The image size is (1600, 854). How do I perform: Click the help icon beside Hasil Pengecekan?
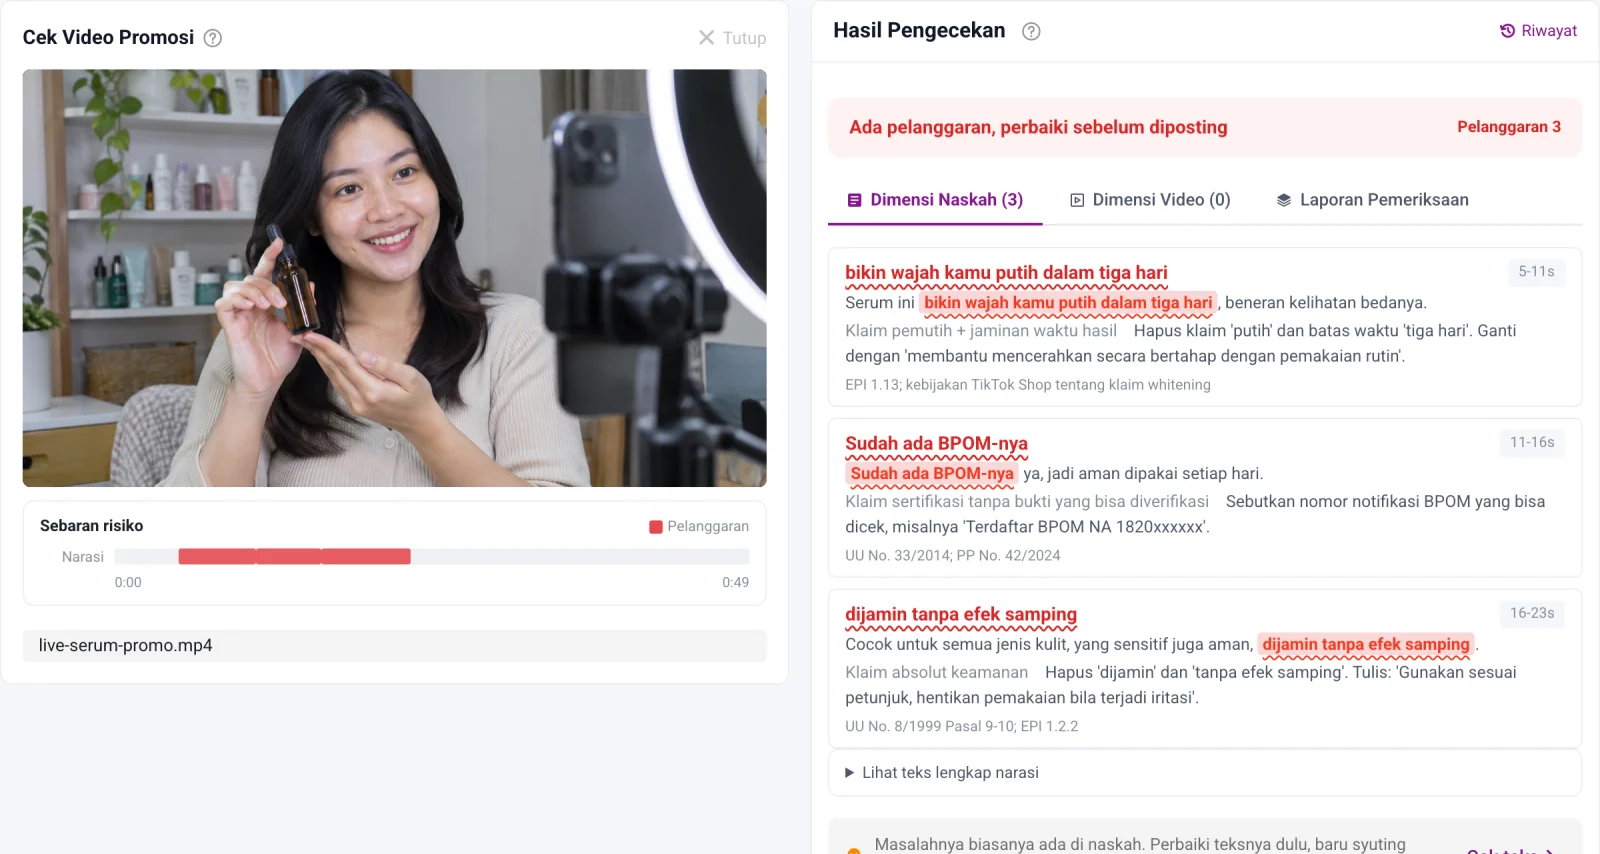pyautogui.click(x=1031, y=31)
